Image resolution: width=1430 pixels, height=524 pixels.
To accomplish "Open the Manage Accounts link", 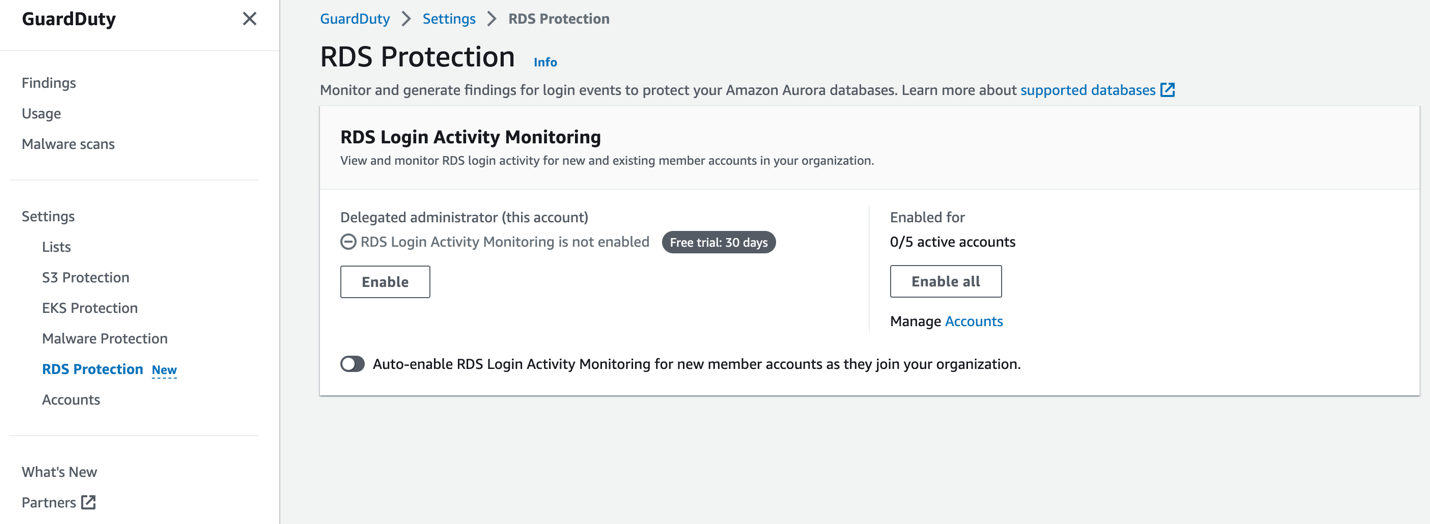I will coord(973,321).
